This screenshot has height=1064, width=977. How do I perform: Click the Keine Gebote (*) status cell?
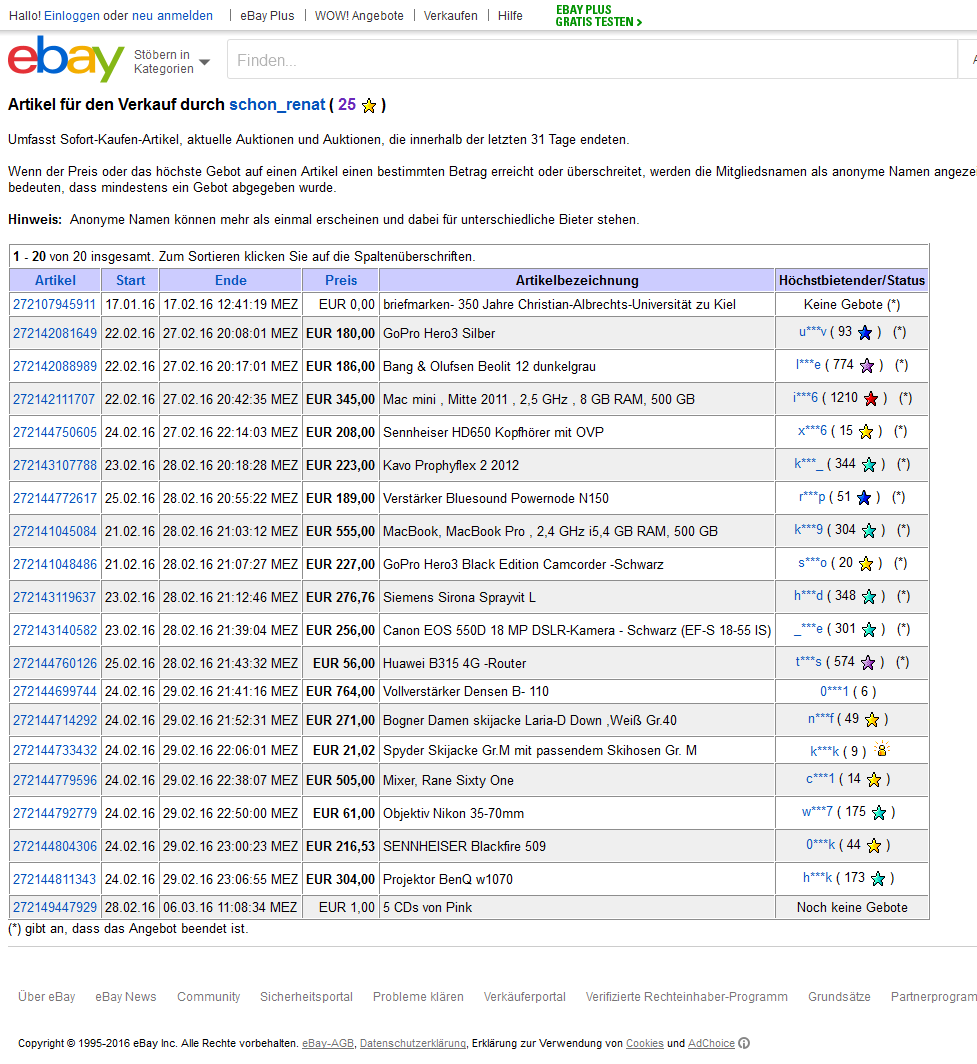(851, 304)
